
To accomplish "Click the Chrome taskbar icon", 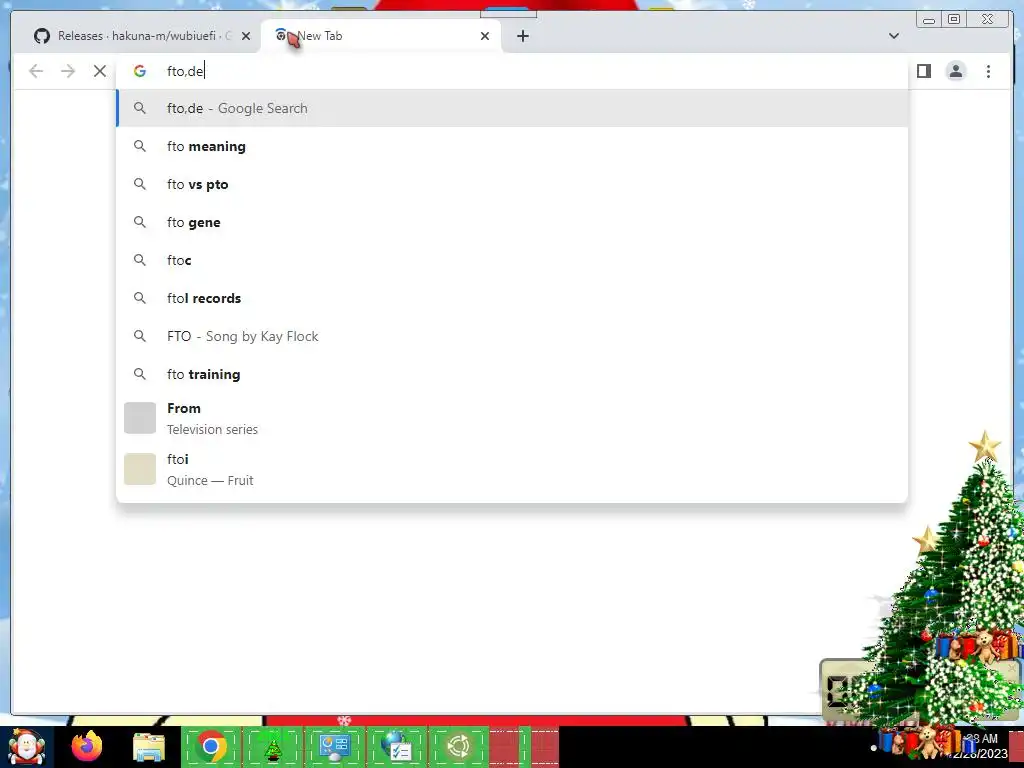I will tap(211, 747).
